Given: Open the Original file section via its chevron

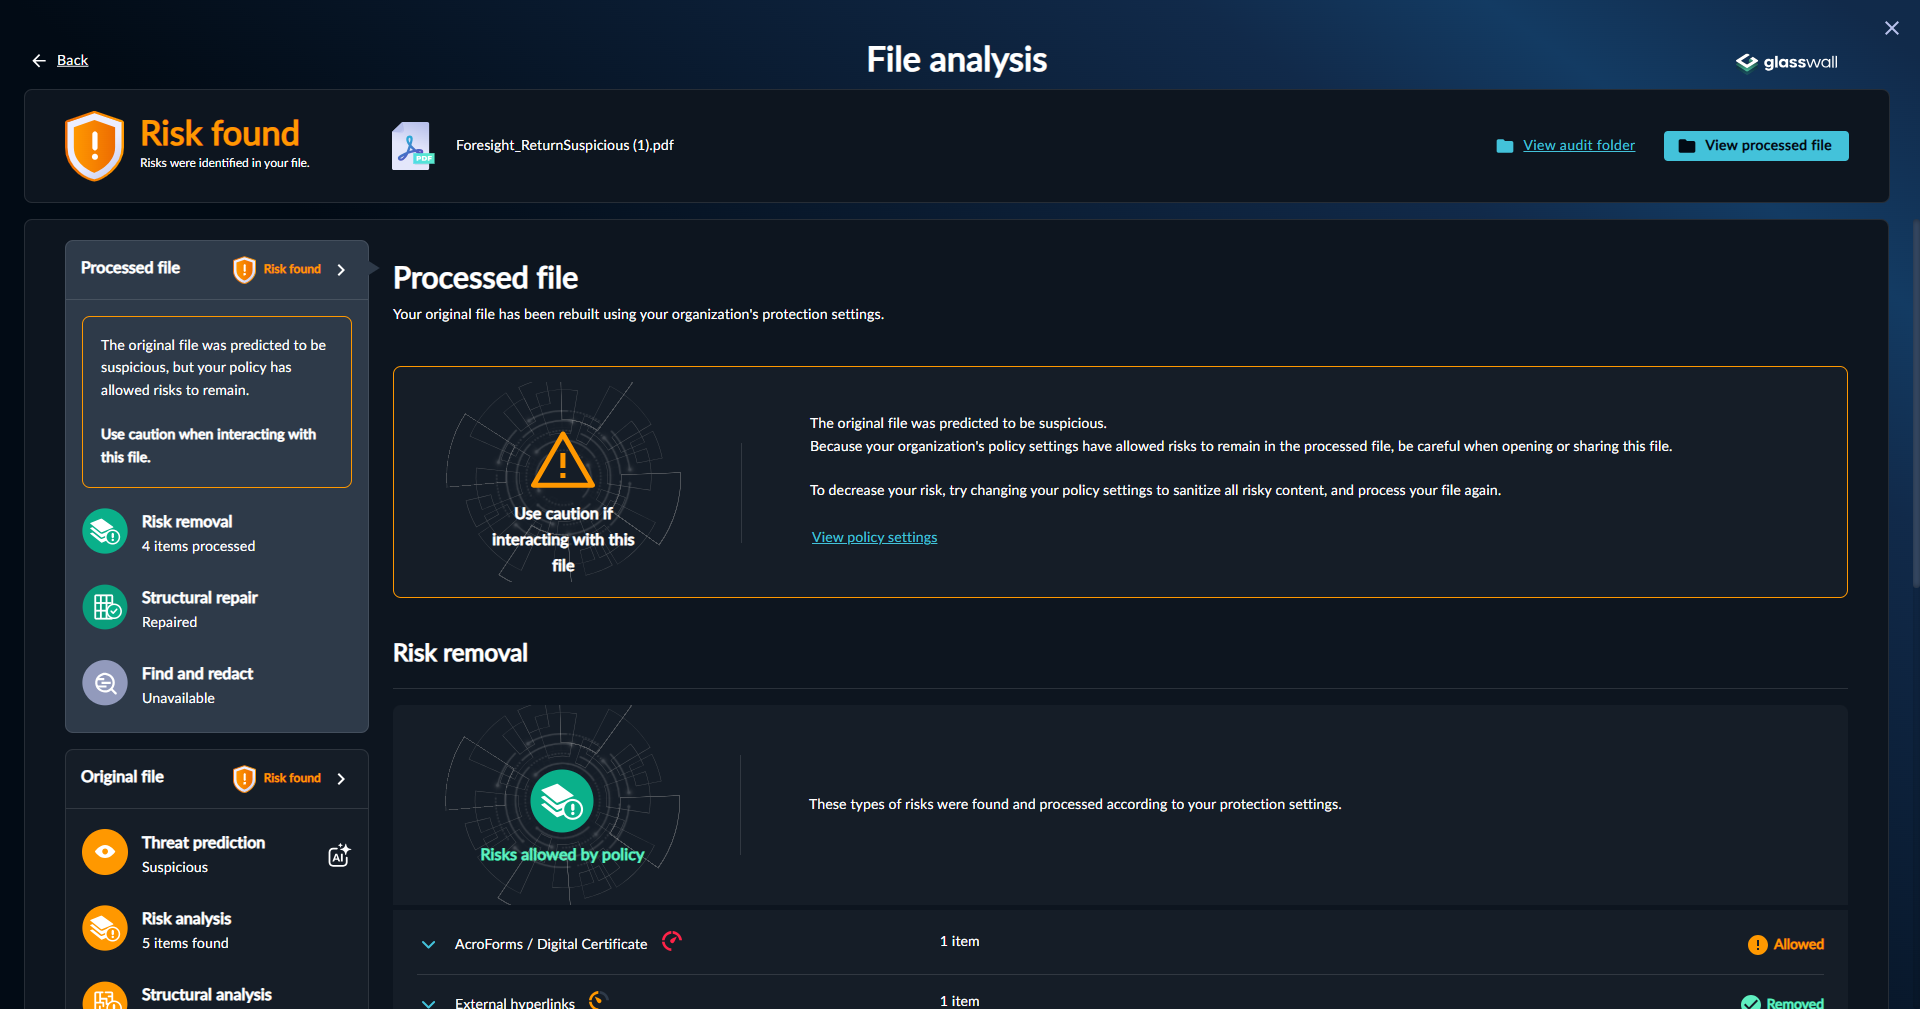Looking at the screenshot, I should (341, 778).
